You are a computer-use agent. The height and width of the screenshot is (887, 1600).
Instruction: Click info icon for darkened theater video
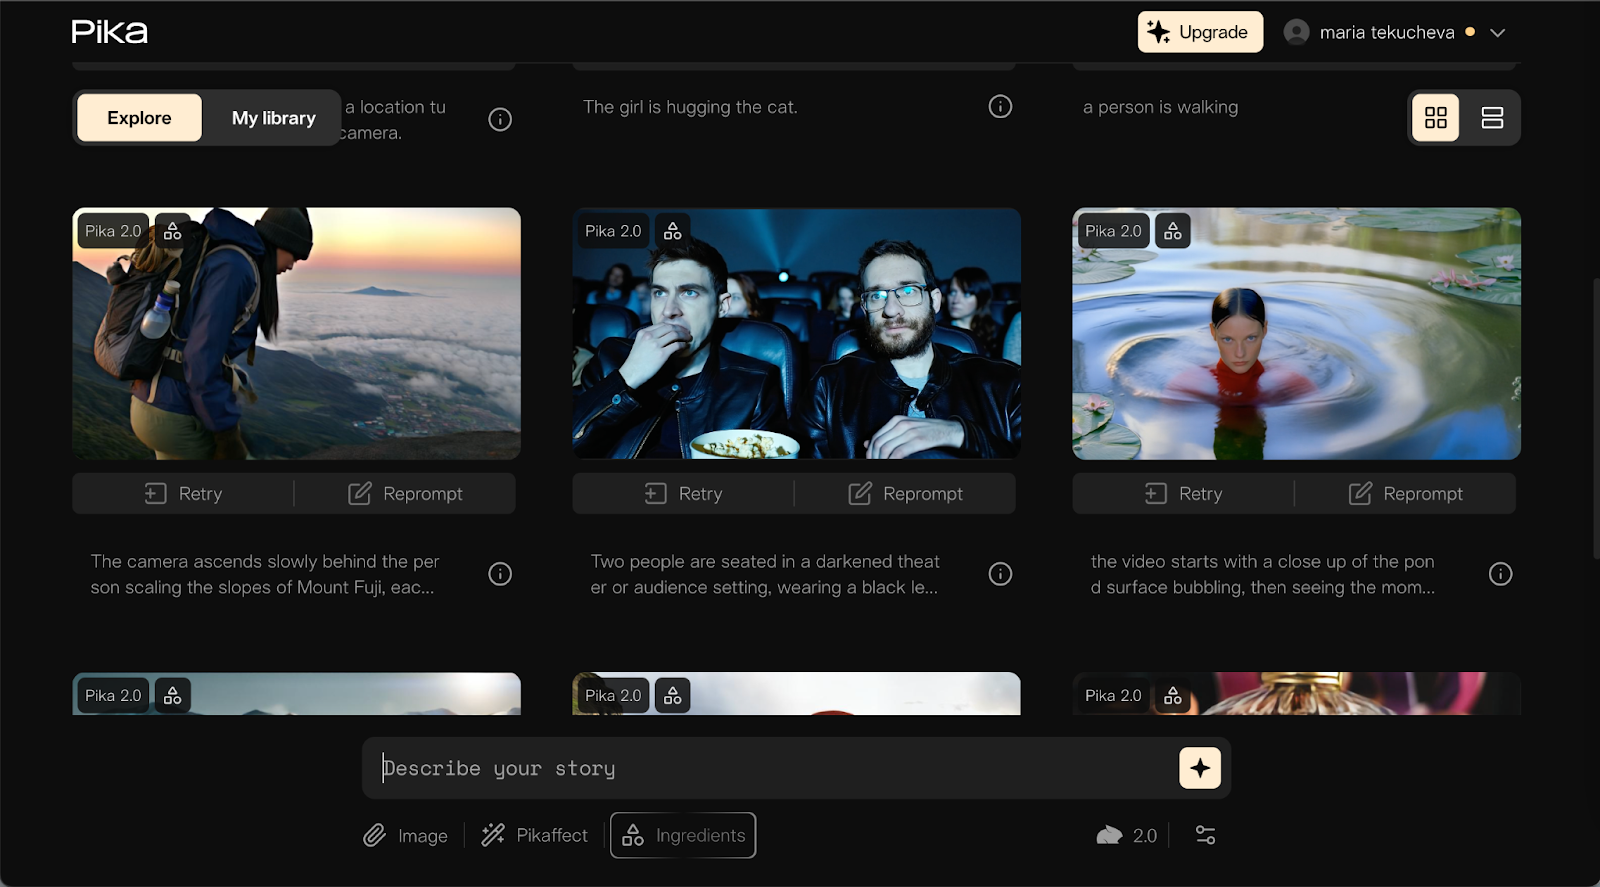pos(1000,574)
